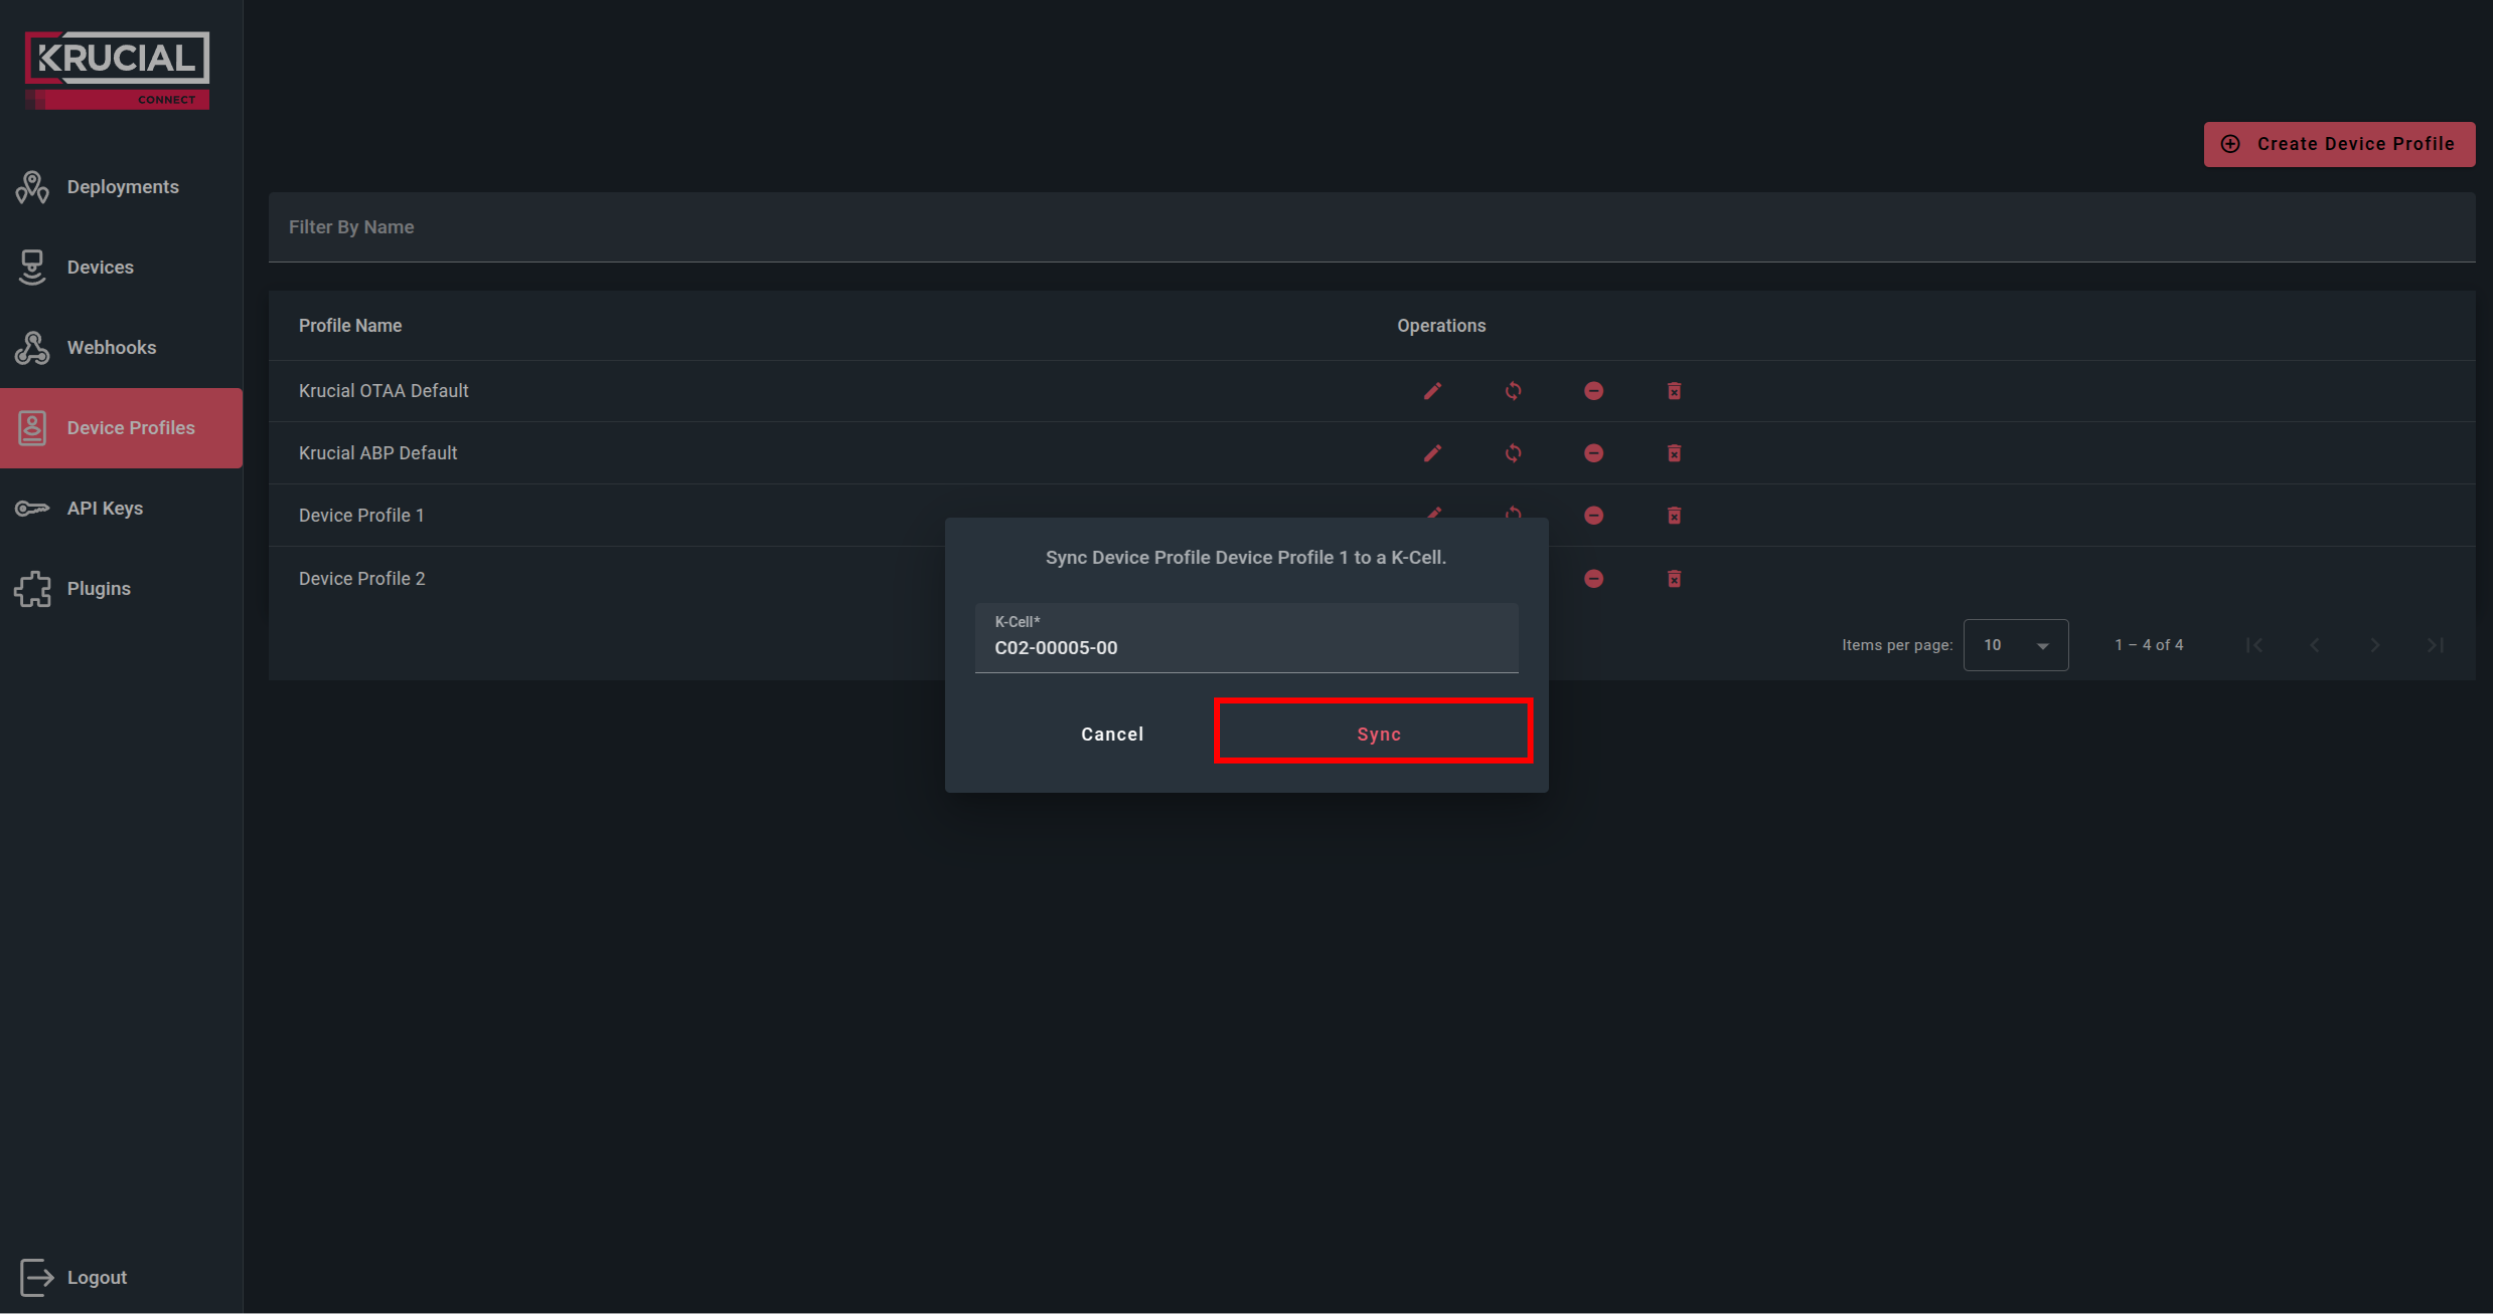Open the API Keys section

pyautogui.click(x=105, y=508)
